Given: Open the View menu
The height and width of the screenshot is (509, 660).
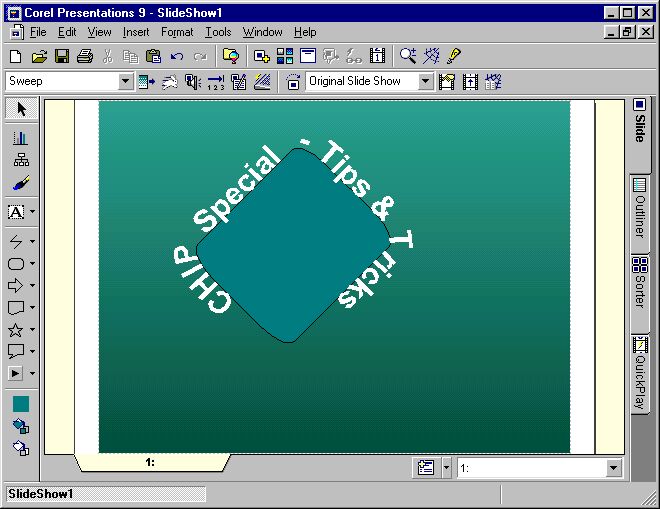Looking at the screenshot, I should click(x=99, y=32).
